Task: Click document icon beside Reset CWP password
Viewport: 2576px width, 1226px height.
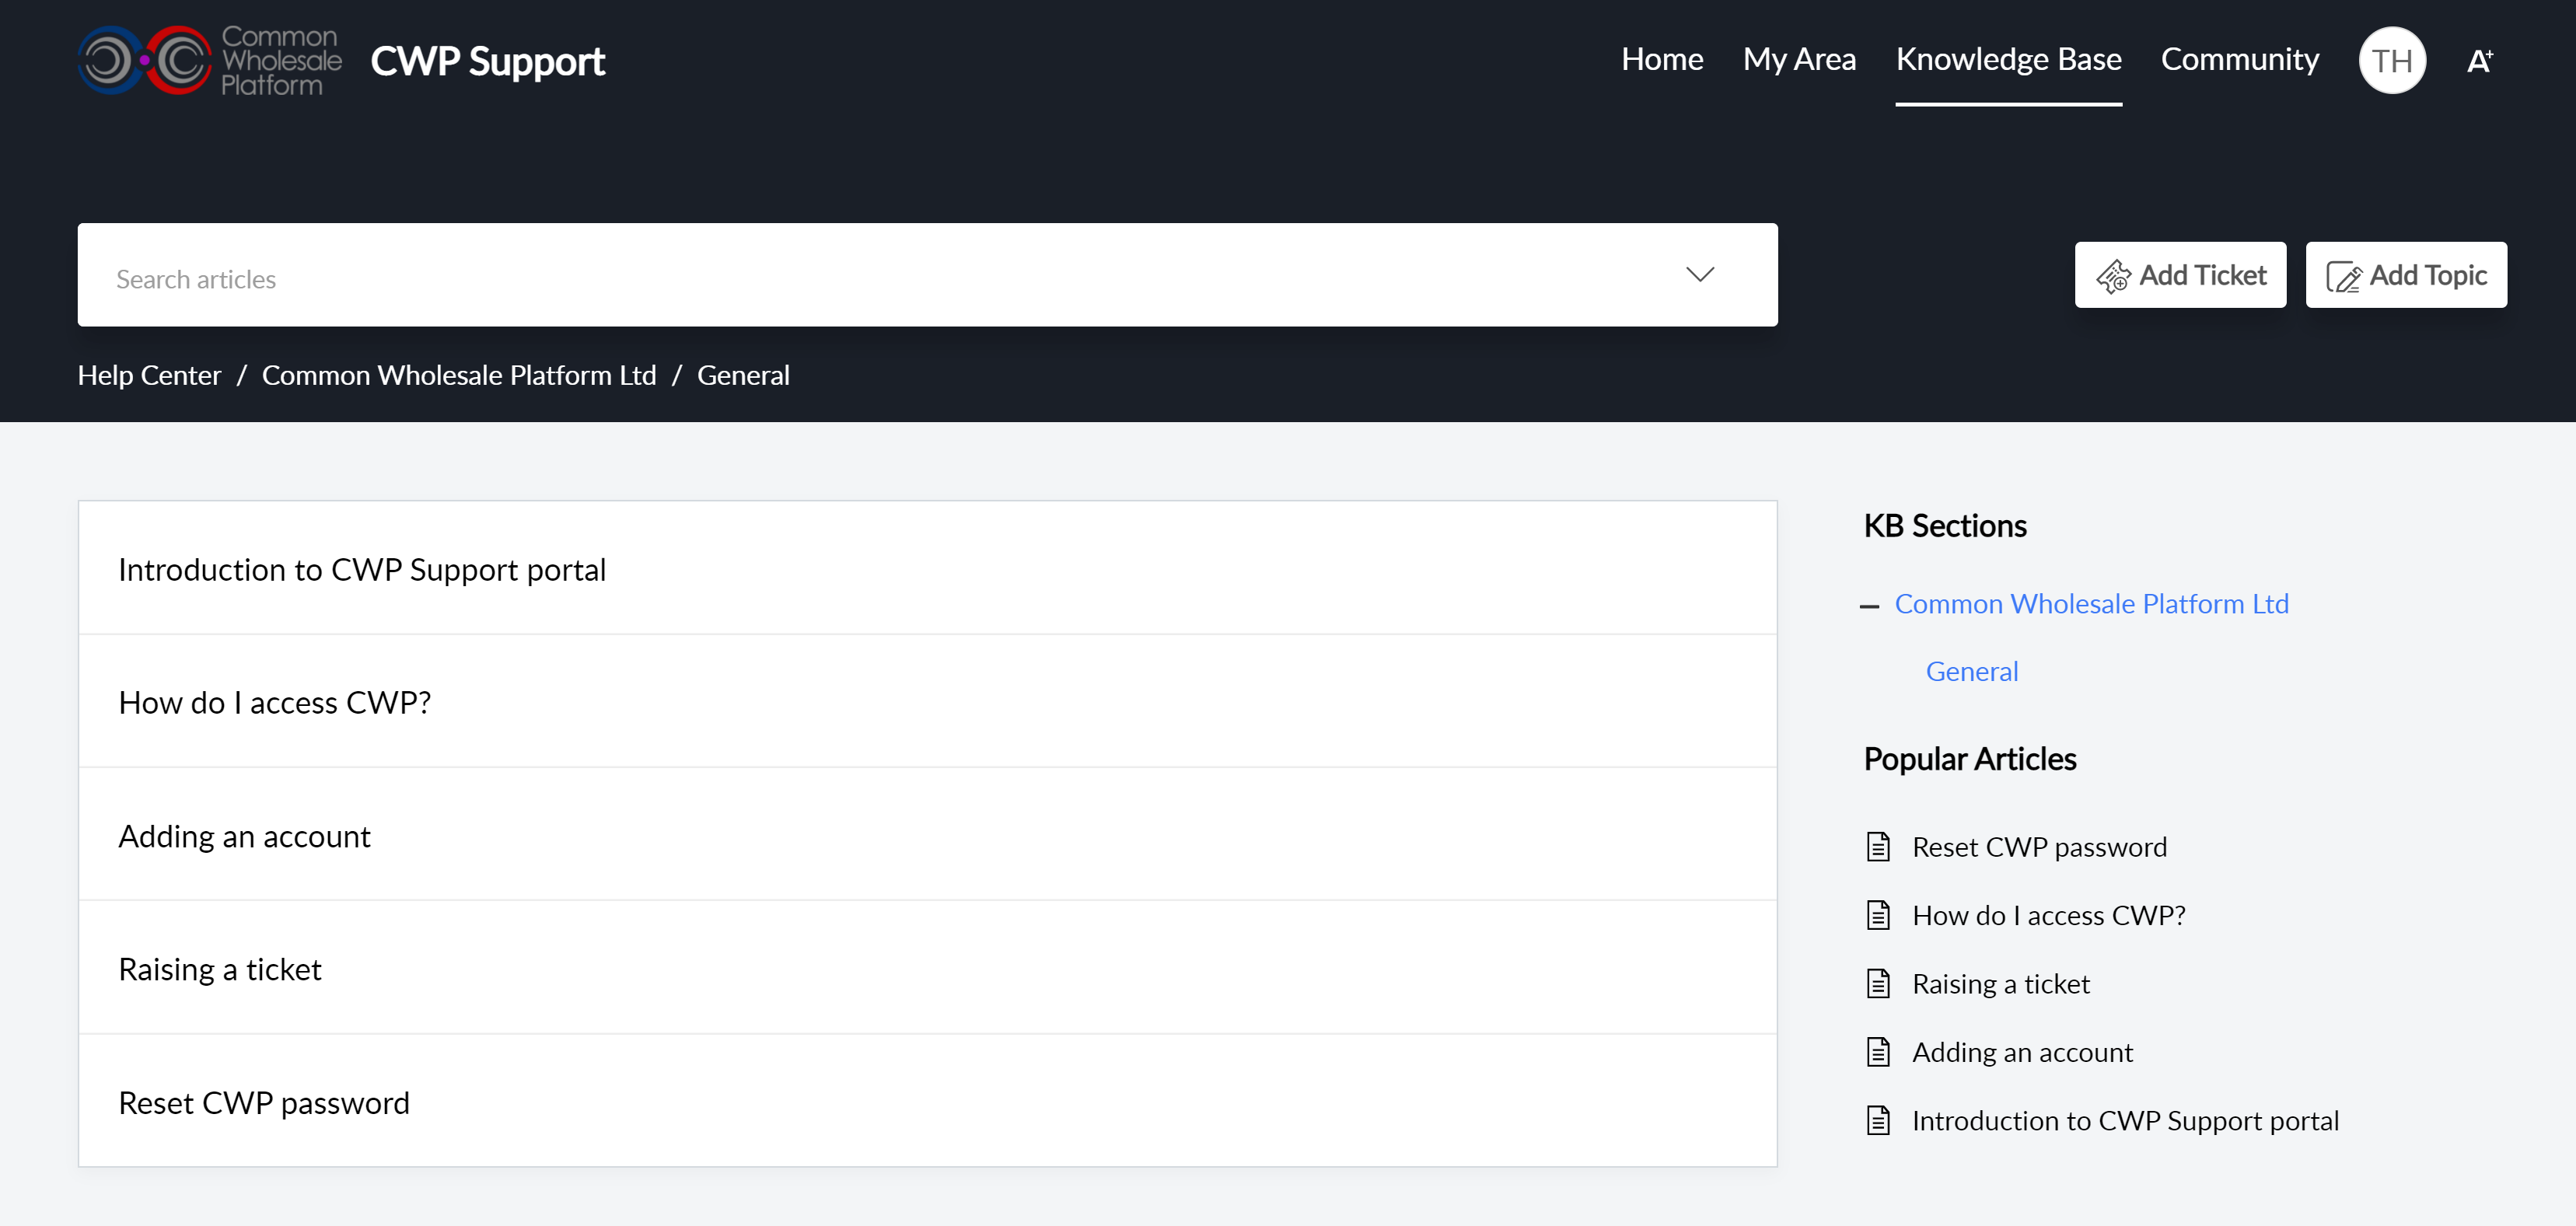Action: [1878, 847]
